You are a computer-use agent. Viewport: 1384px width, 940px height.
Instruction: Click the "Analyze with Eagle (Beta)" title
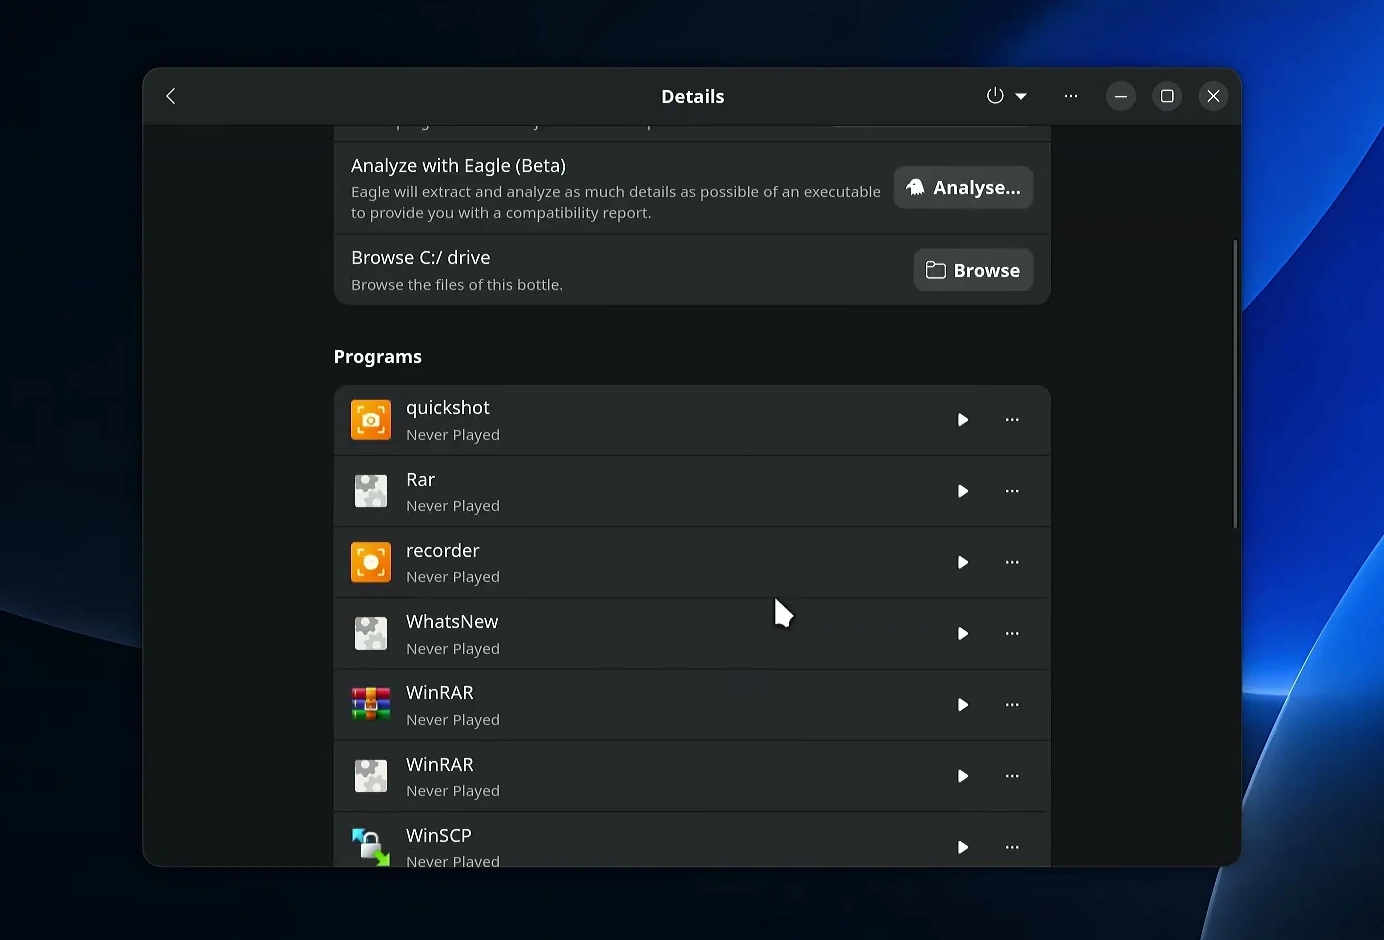(459, 166)
